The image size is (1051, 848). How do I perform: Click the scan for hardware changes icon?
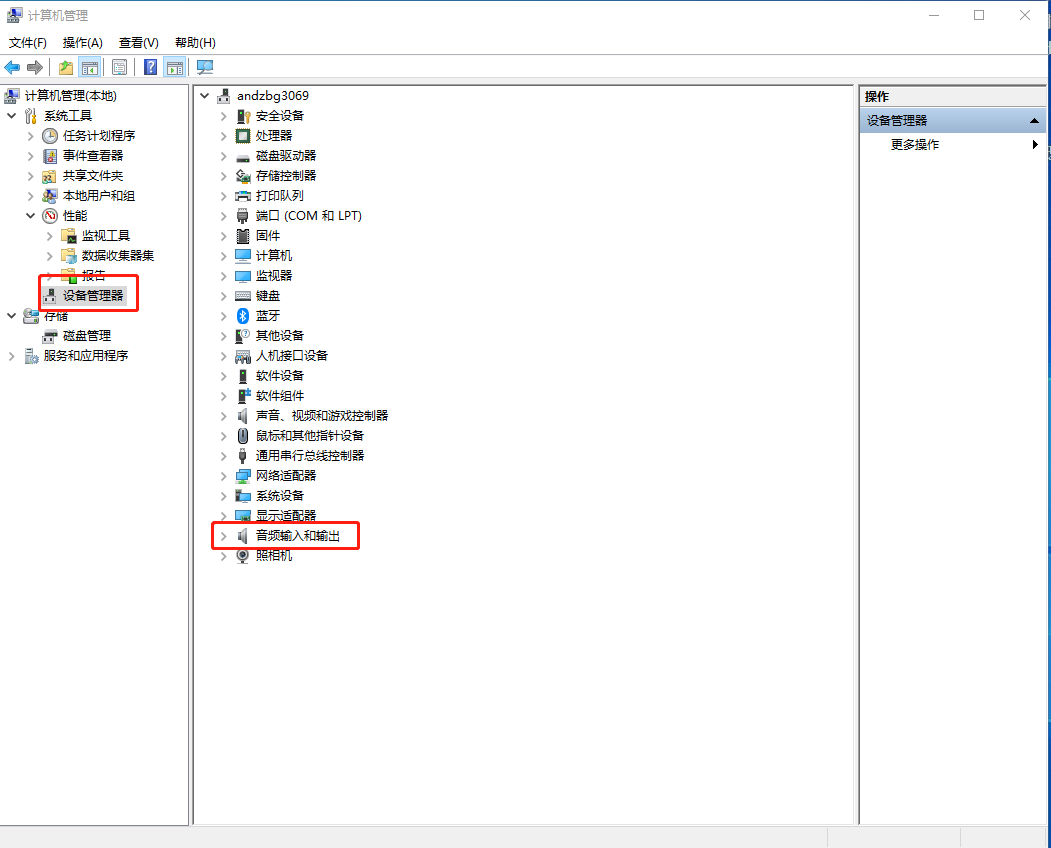(205, 67)
